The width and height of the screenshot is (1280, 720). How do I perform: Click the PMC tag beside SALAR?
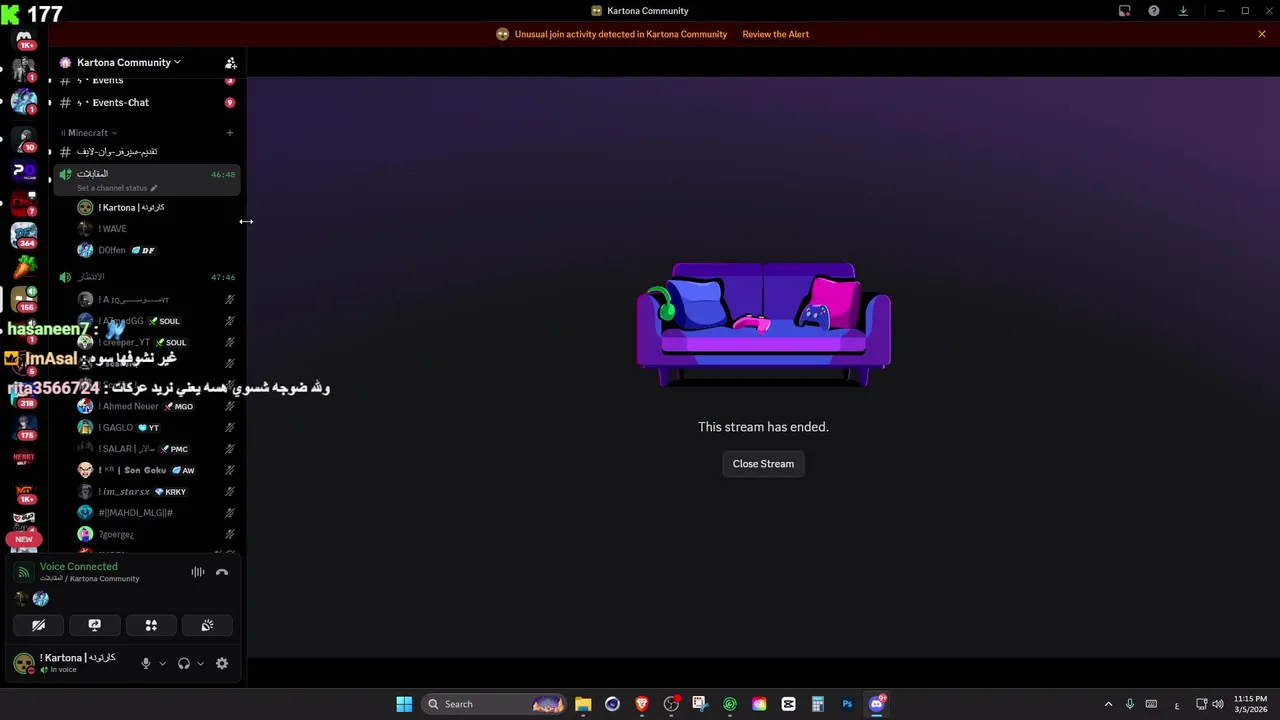[174, 449]
